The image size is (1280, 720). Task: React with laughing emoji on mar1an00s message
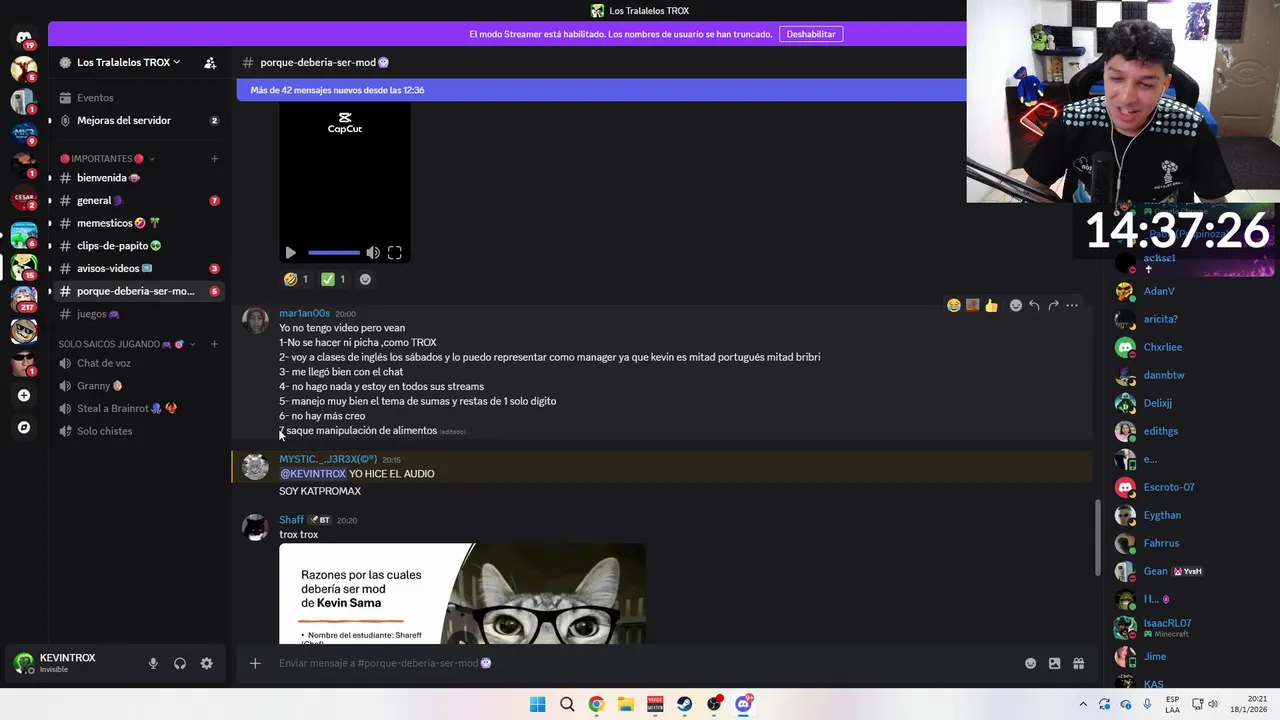[x=954, y=305]
